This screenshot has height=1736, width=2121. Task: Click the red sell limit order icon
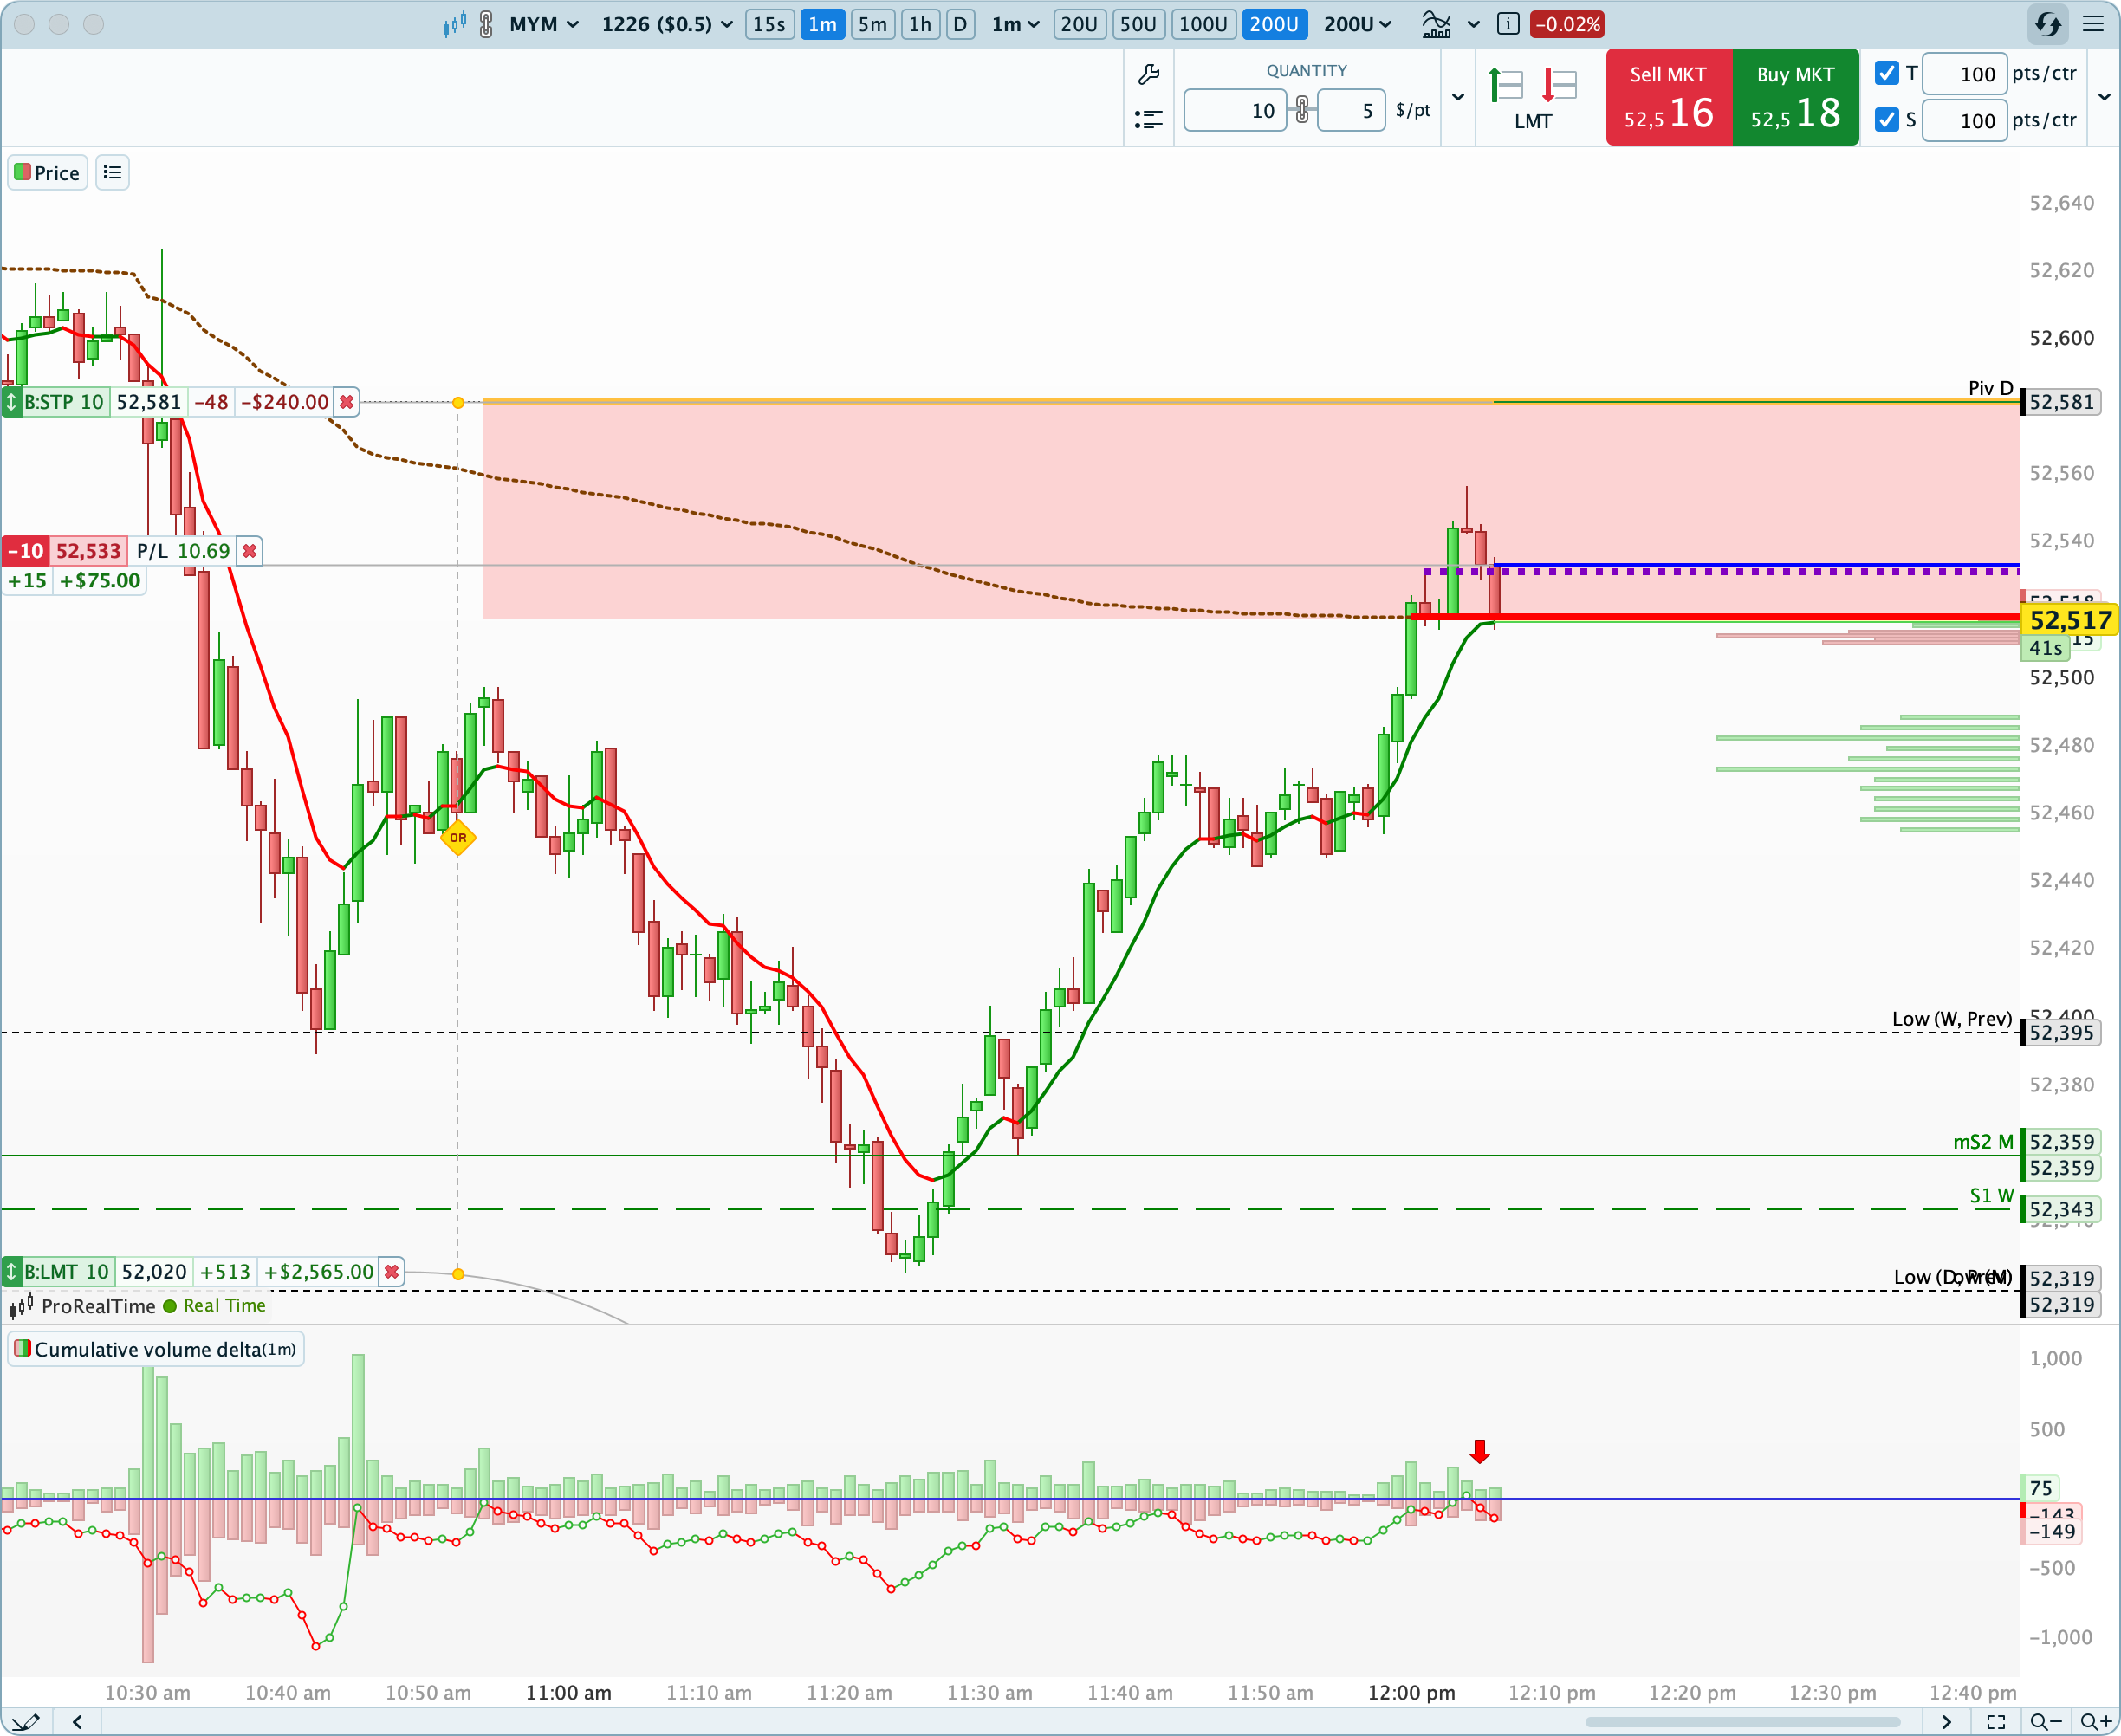[x=1560, y=85]
